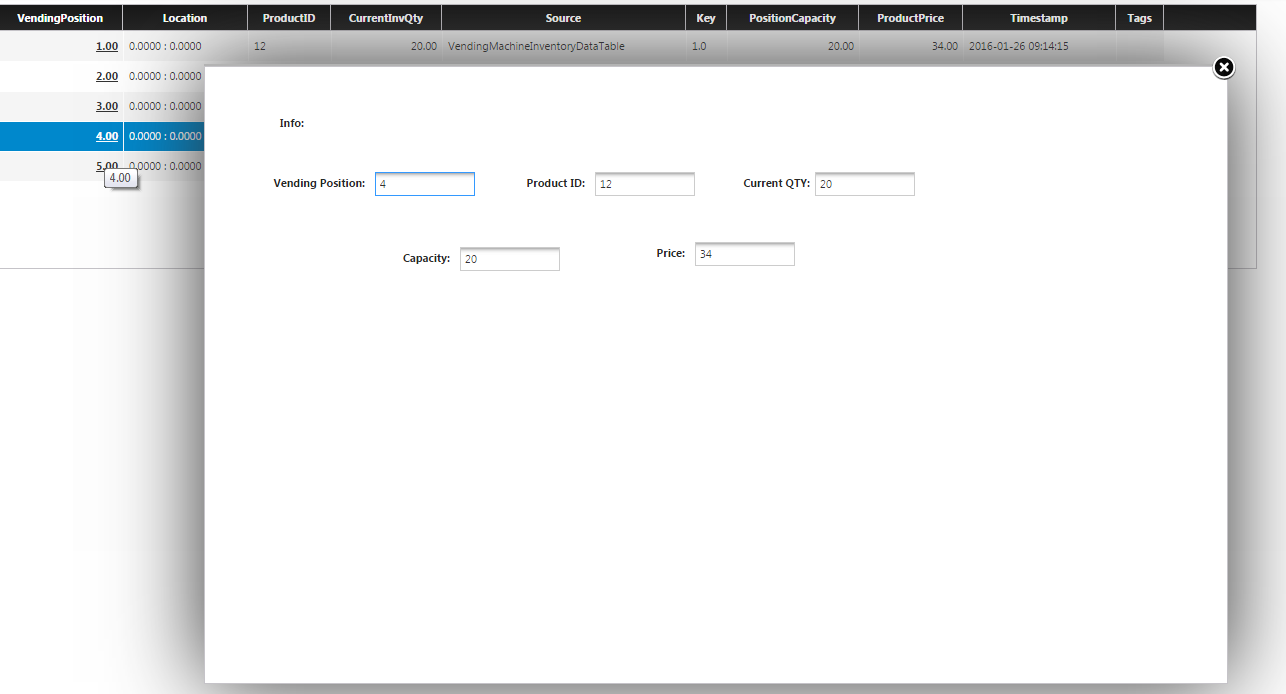Screen dimensions: 1286x694
Task: Click the Current QTY label
Action: tap(777, 183)
